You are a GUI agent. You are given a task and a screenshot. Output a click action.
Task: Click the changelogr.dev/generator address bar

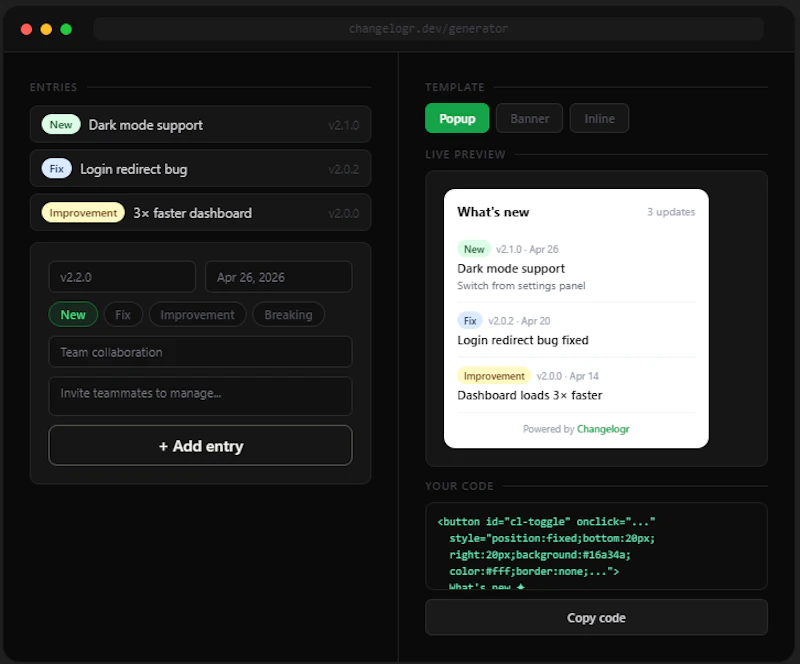point(429,29)
